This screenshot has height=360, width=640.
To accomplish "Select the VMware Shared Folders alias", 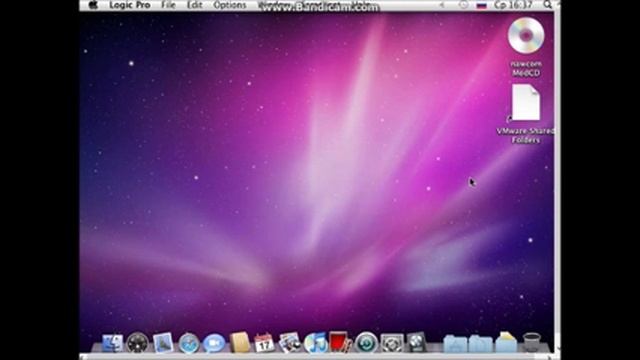I will pyautogui.click(x=526, y=103).
